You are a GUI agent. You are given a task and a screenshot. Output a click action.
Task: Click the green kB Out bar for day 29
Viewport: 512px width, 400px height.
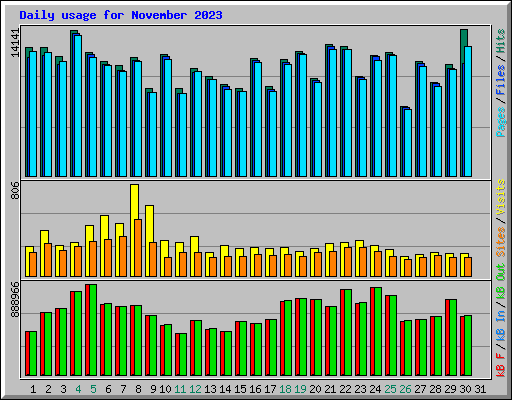click(453, 337)
